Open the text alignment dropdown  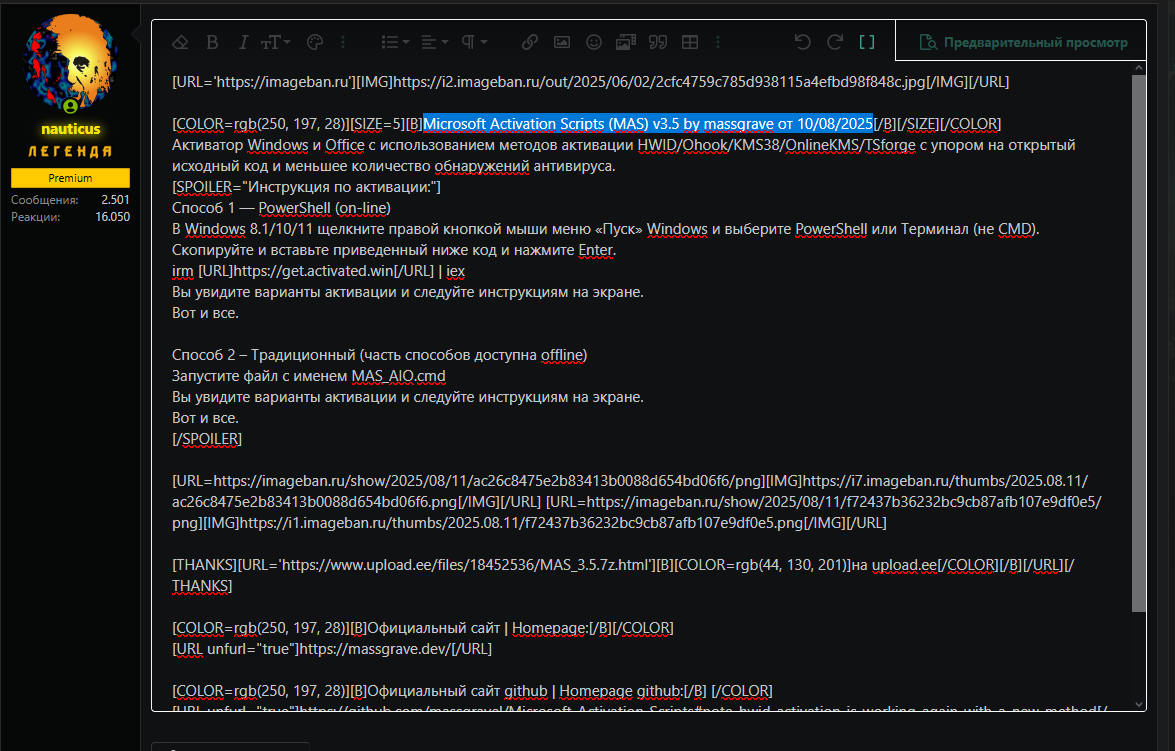click(x=435, y=43)
